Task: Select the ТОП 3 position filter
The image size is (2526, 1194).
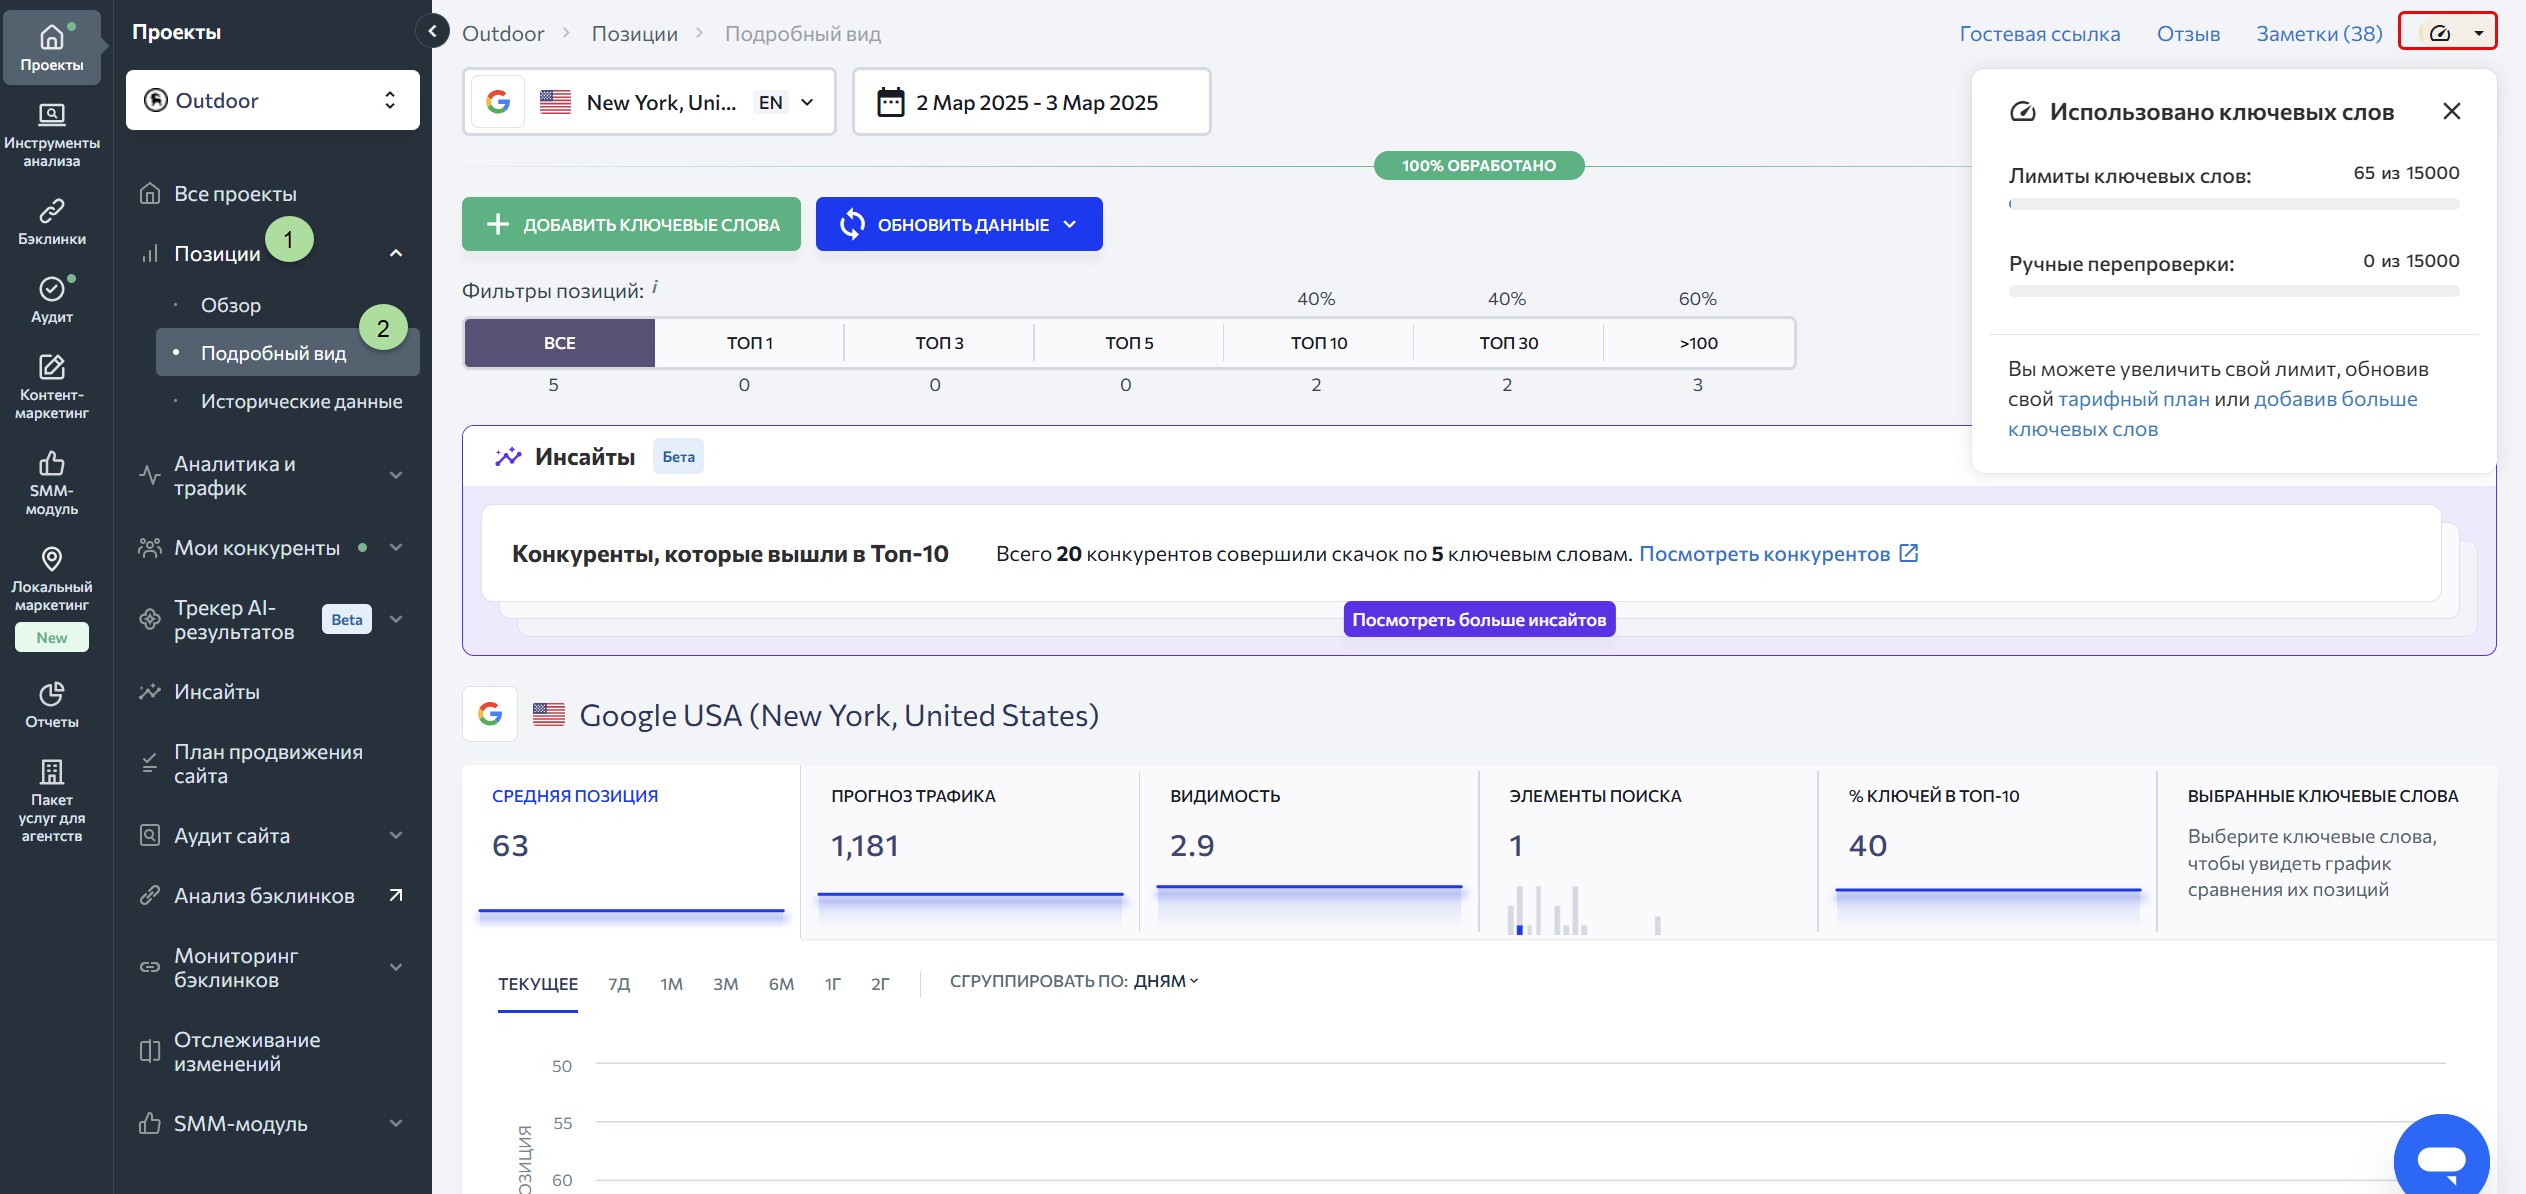Action: [939, 343]
